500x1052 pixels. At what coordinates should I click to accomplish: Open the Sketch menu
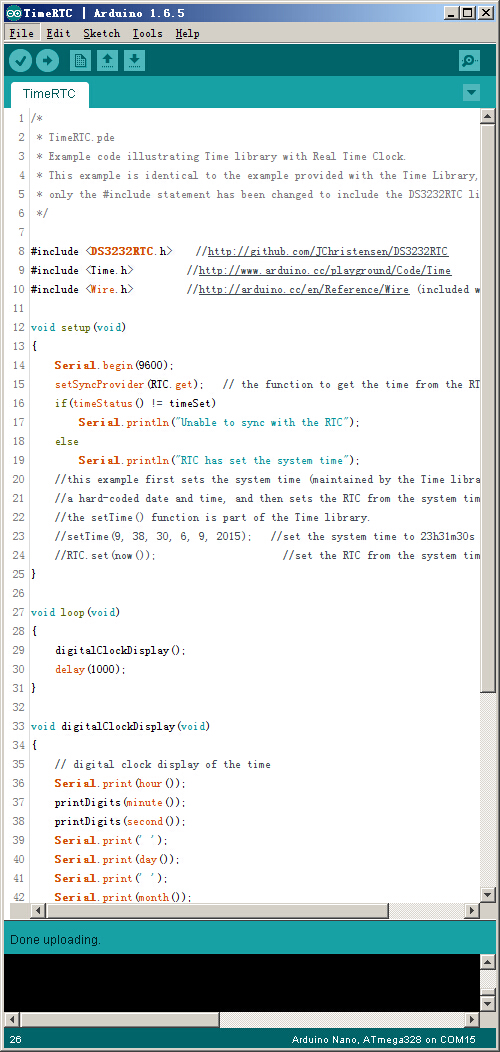pyautogui.click(x=102, y=33)
